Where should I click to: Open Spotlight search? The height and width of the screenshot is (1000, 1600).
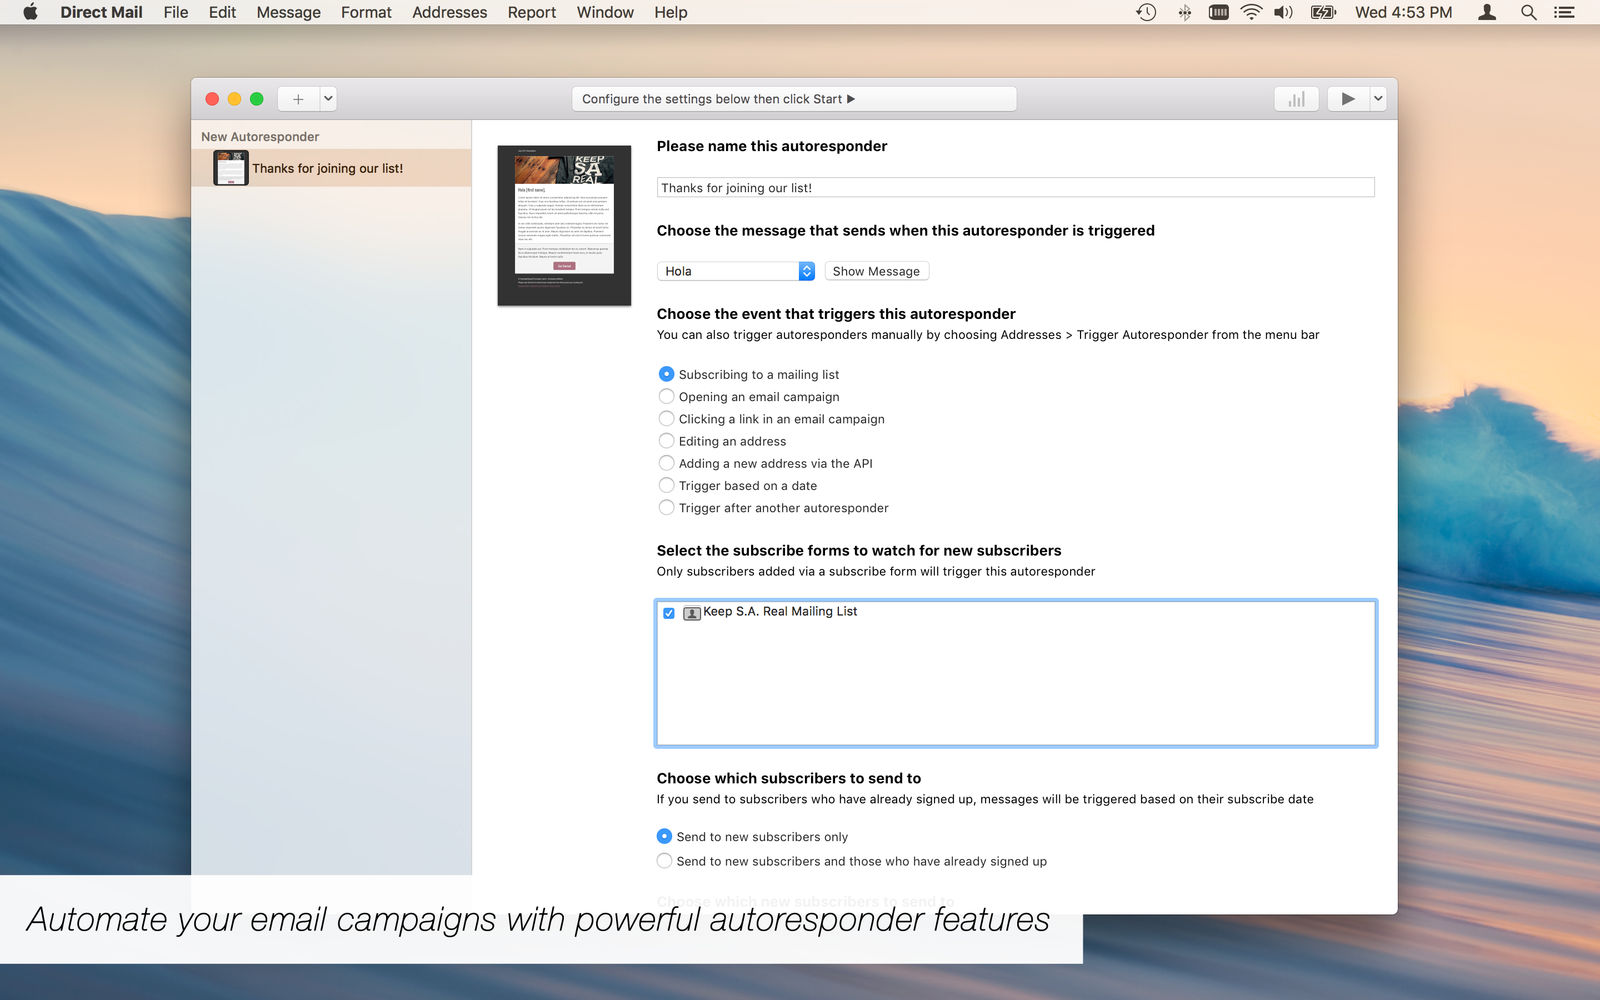(x=1528, y=12)
